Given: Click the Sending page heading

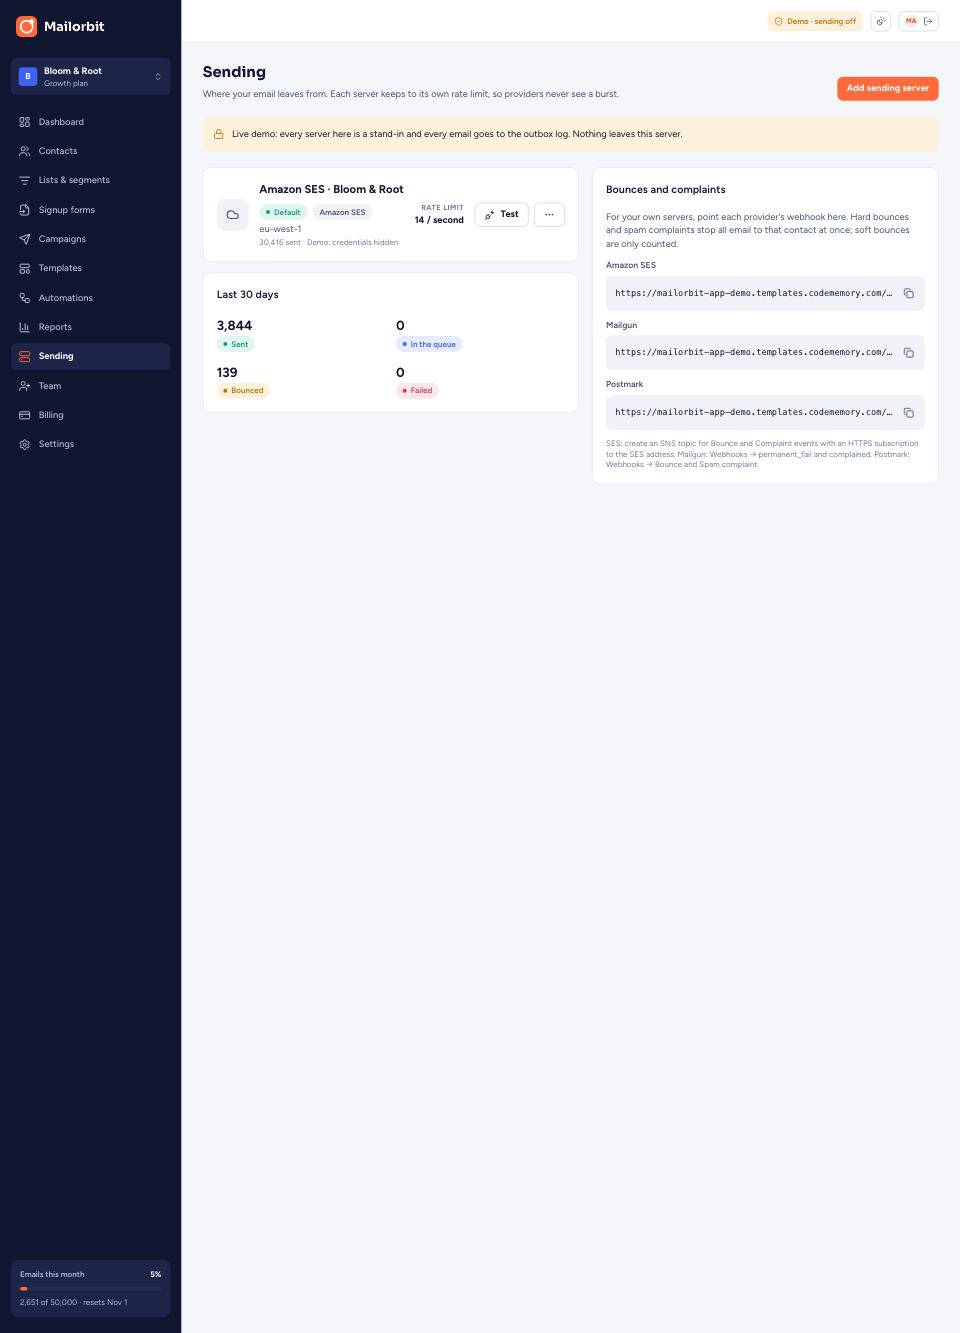Looking at the screenshot, I should tap(234, 72).
